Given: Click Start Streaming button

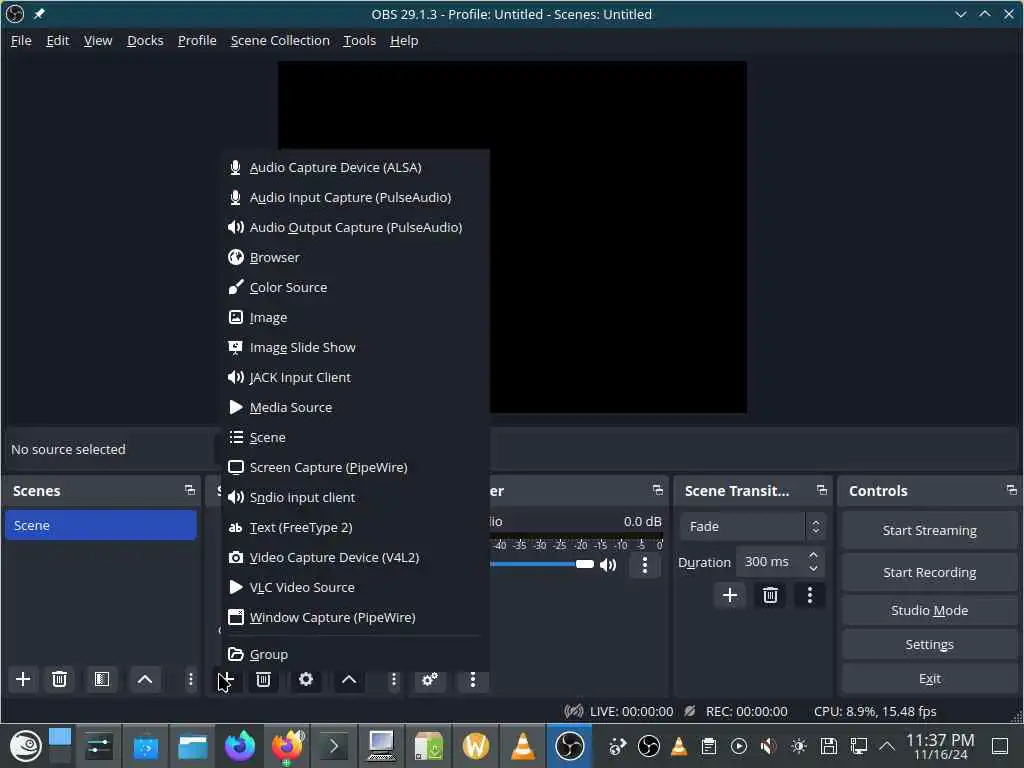Looking at the screenshot, I should pyautogui.click(x=929, y=530).
